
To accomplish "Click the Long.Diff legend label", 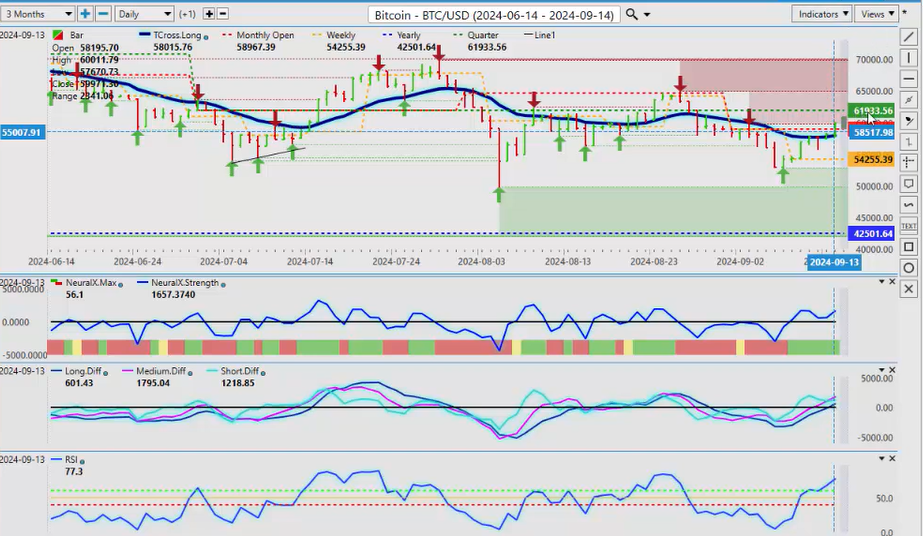I will click(x=83, y=371).
